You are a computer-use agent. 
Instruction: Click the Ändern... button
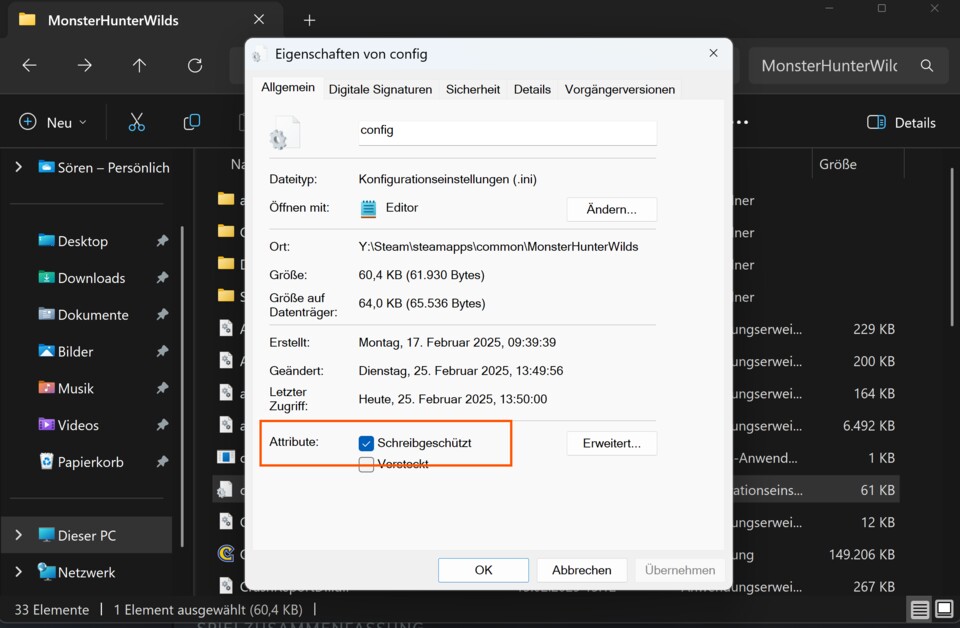[611, 209]
